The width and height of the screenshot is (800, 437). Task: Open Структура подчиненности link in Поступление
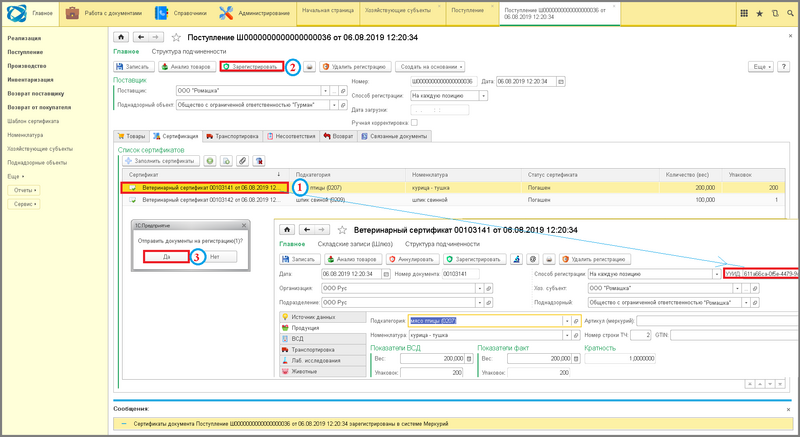click(189, 52)
